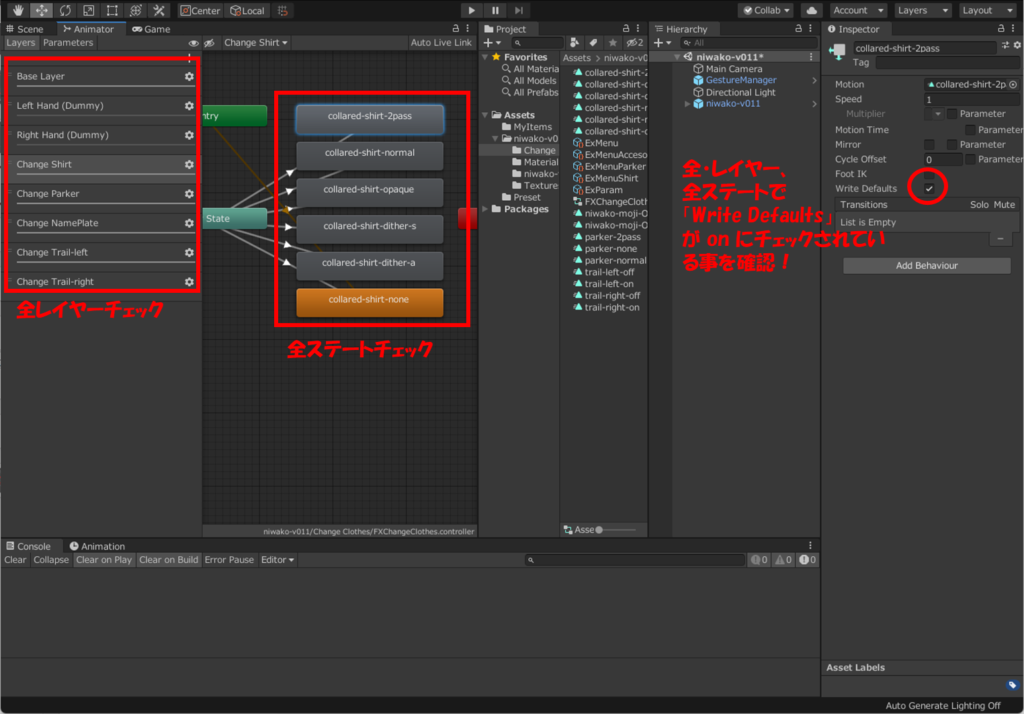Click the Pause button
Screen dimensions: 1024x714
pos(495,10)
